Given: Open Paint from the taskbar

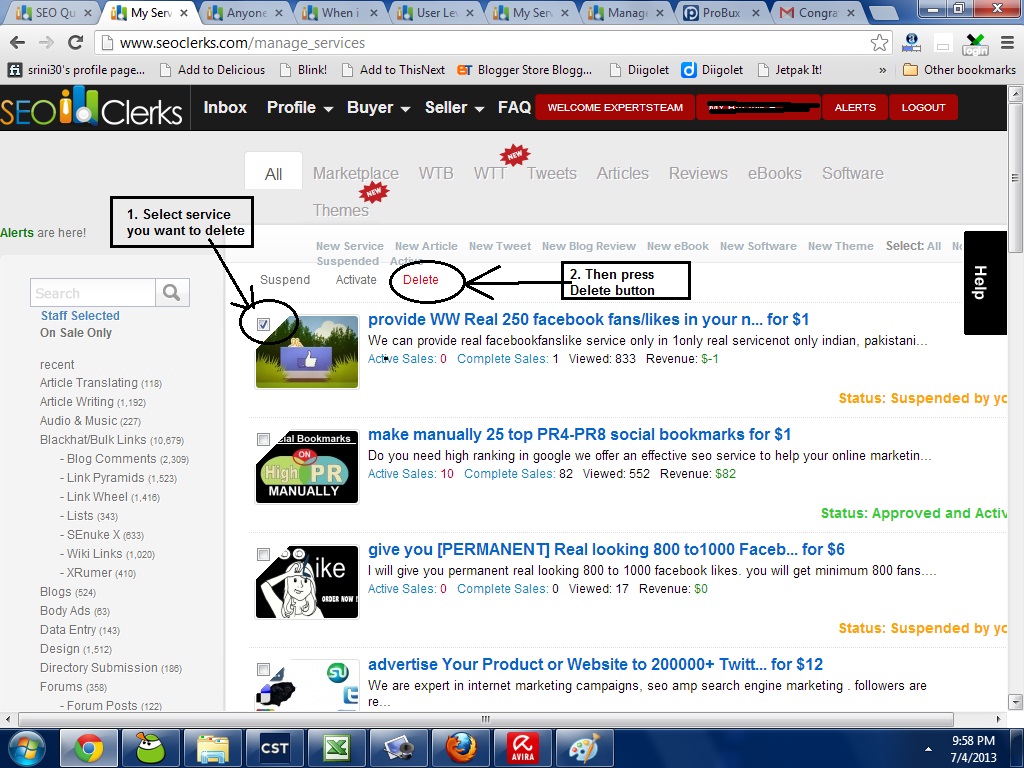Looking at the screenshot, I should pyautogui.click(x=584, y=748).
